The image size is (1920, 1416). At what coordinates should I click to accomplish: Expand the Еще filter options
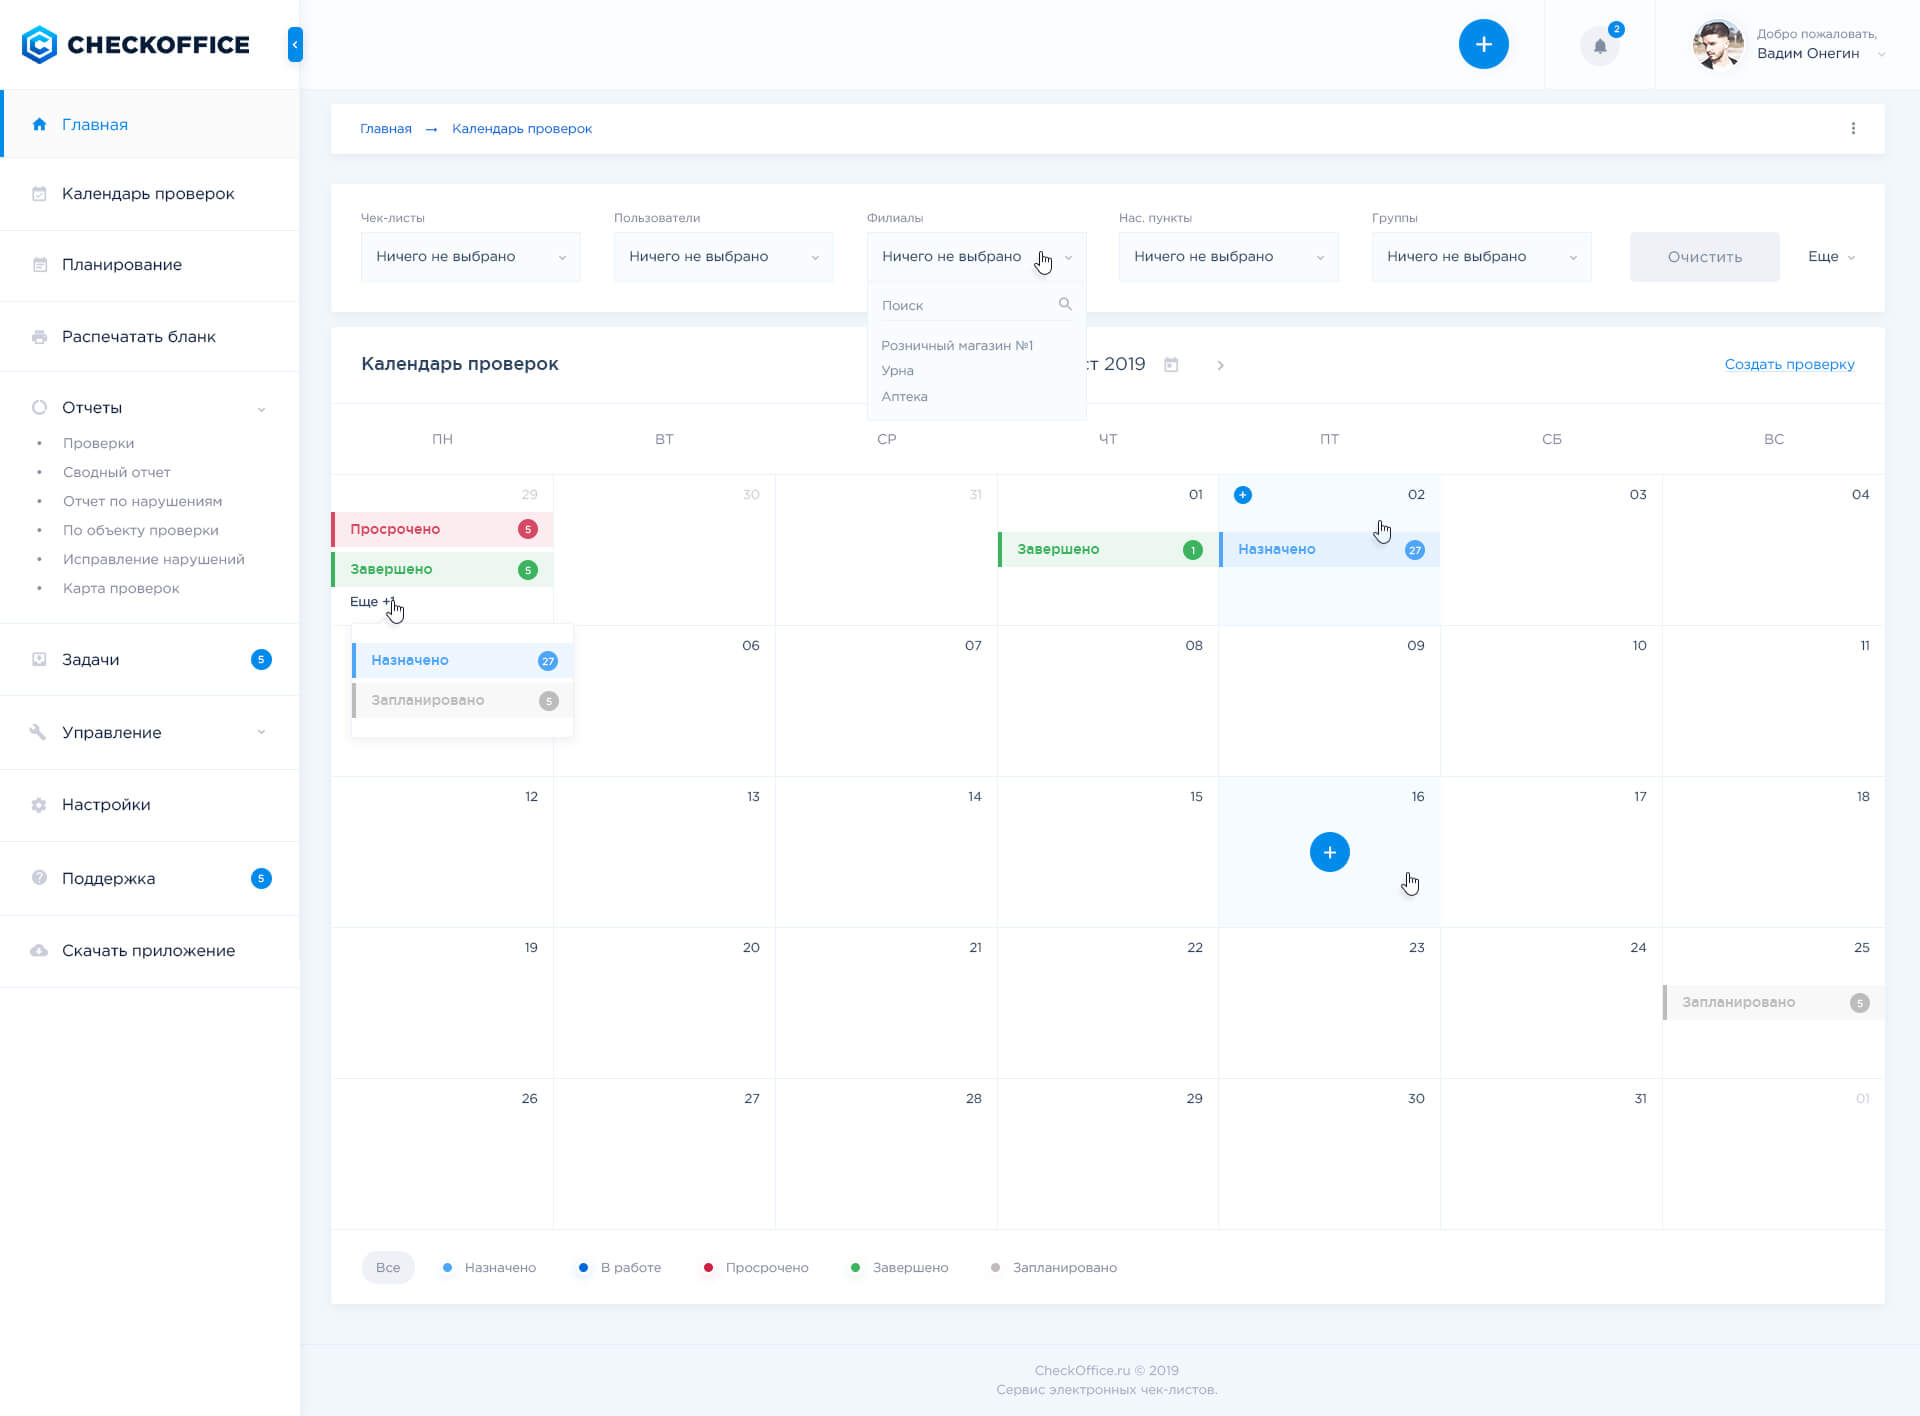point(1831,257)
